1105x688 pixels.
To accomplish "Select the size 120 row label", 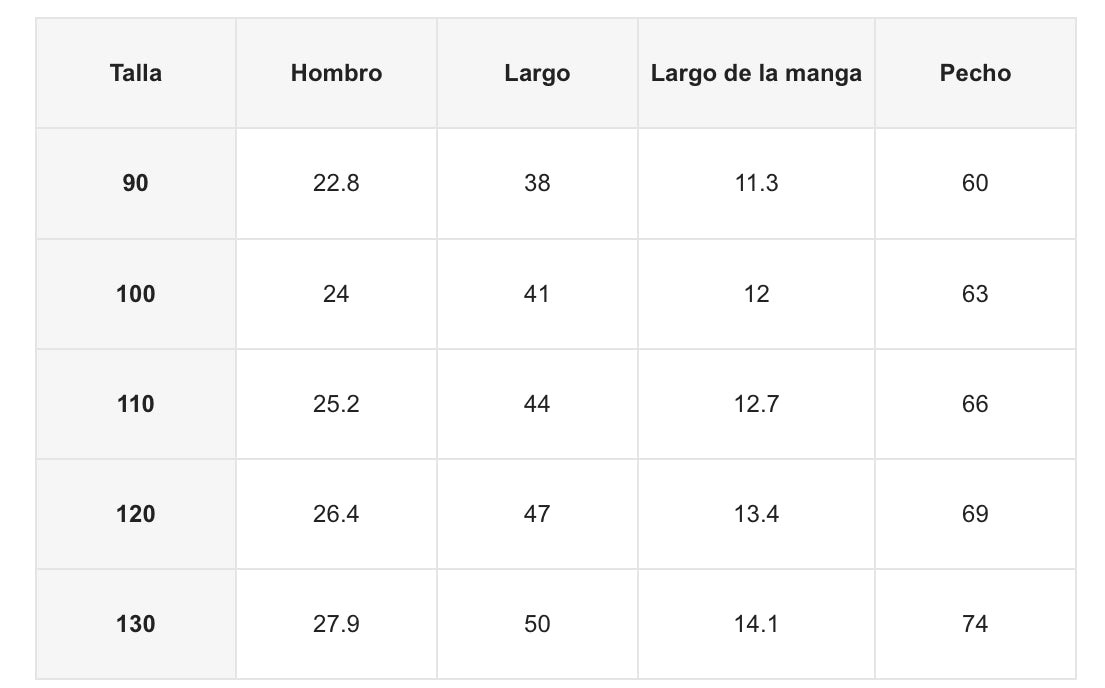I will [136, 514].
